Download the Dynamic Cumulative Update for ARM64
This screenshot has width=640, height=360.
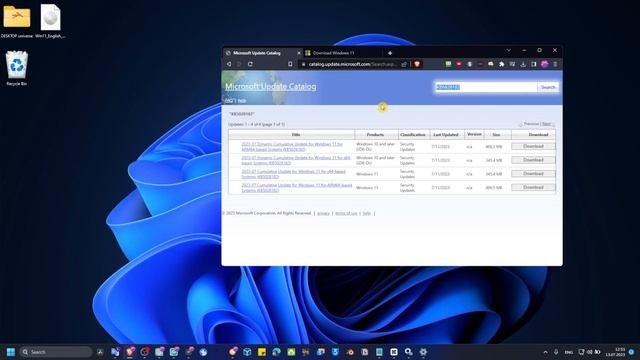point(533,146)
